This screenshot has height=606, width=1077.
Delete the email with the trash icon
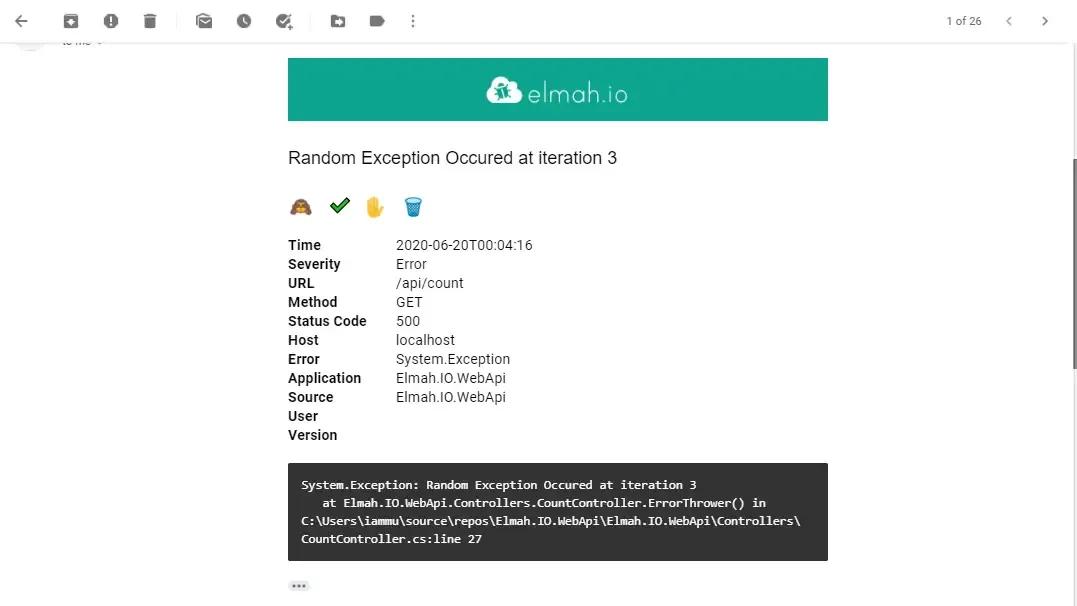(151, 21)
